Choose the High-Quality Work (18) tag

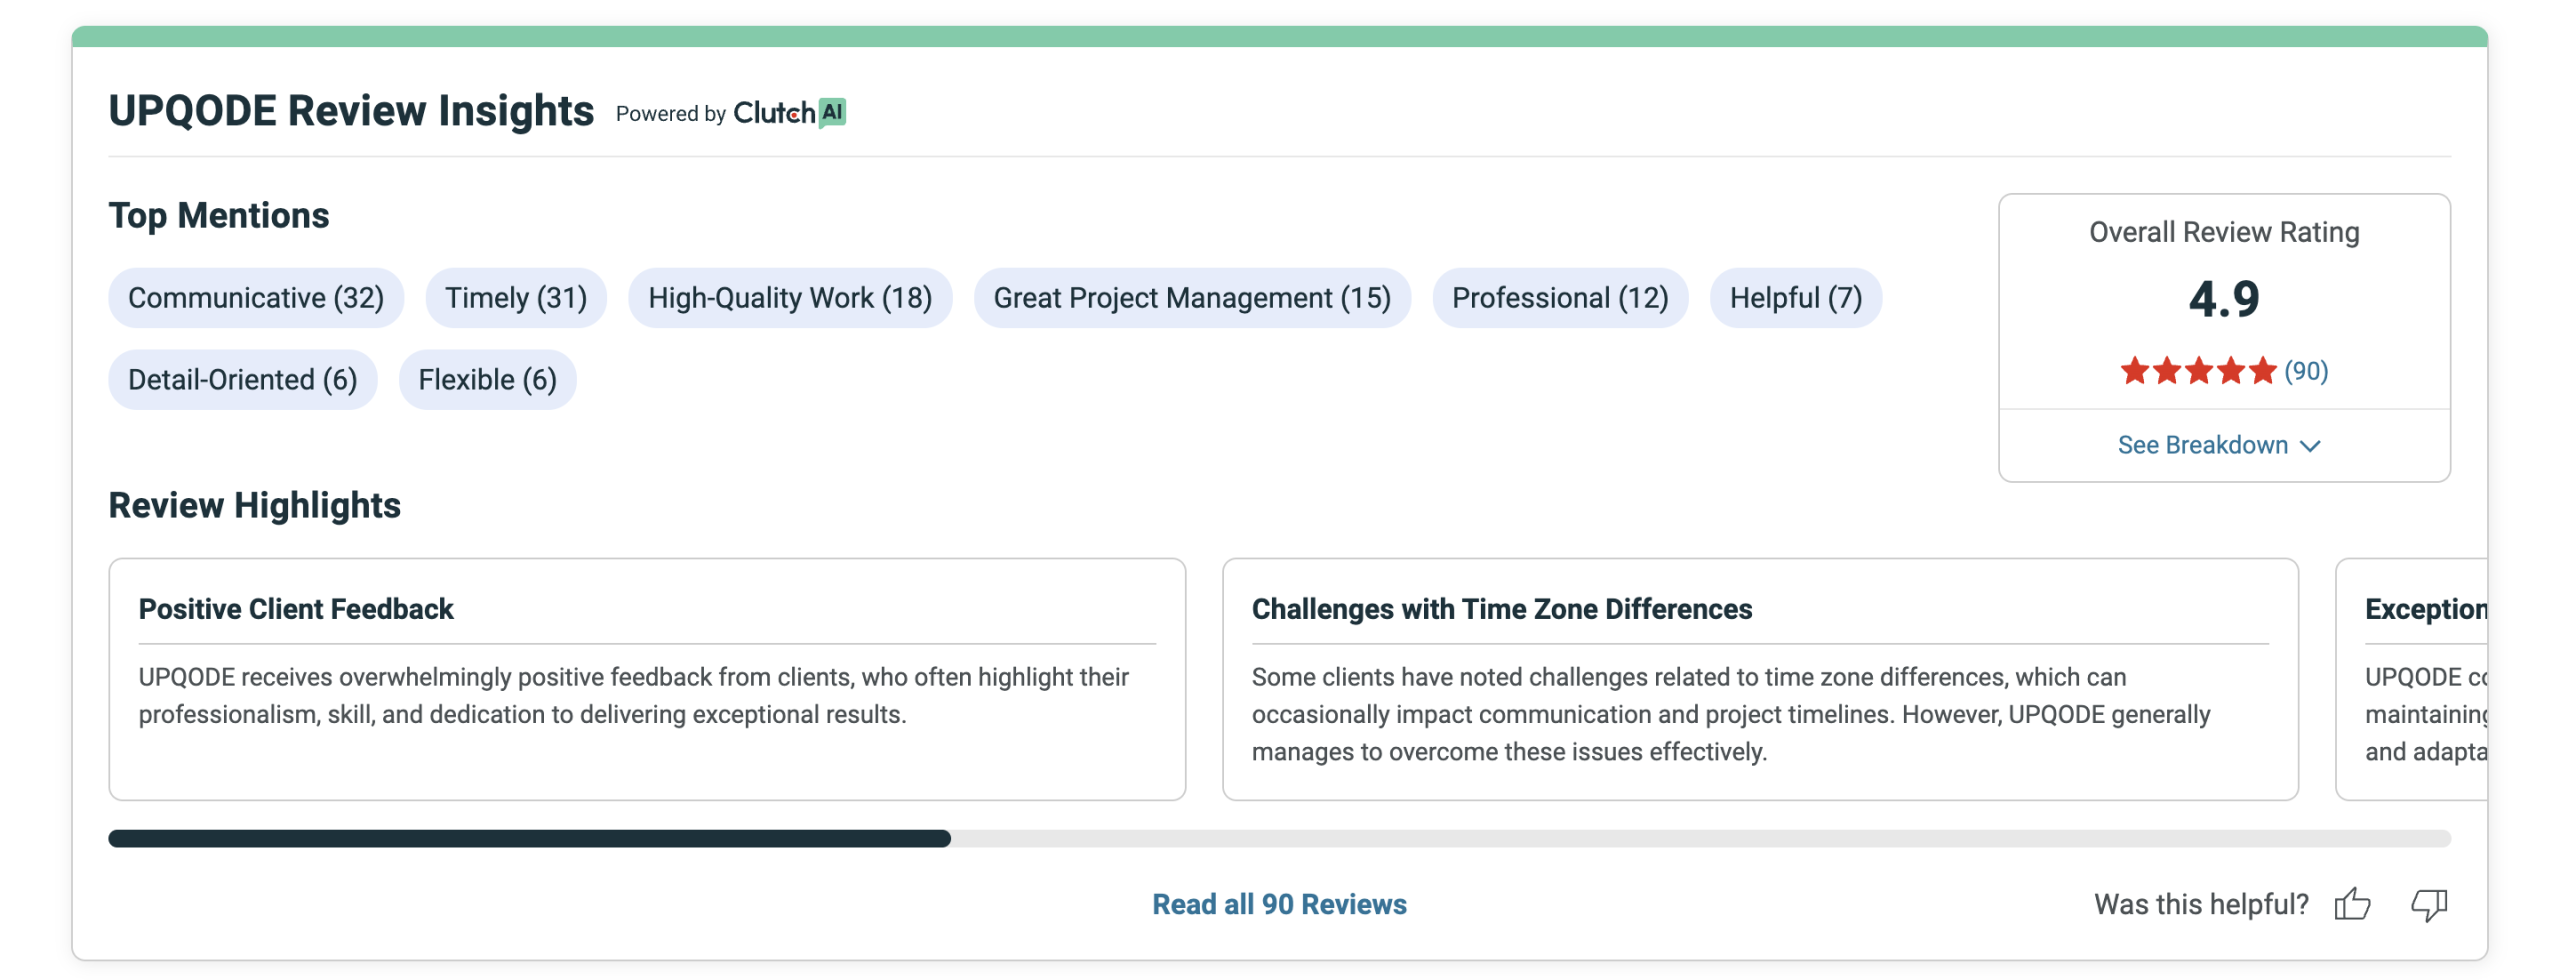pos(790,298)
